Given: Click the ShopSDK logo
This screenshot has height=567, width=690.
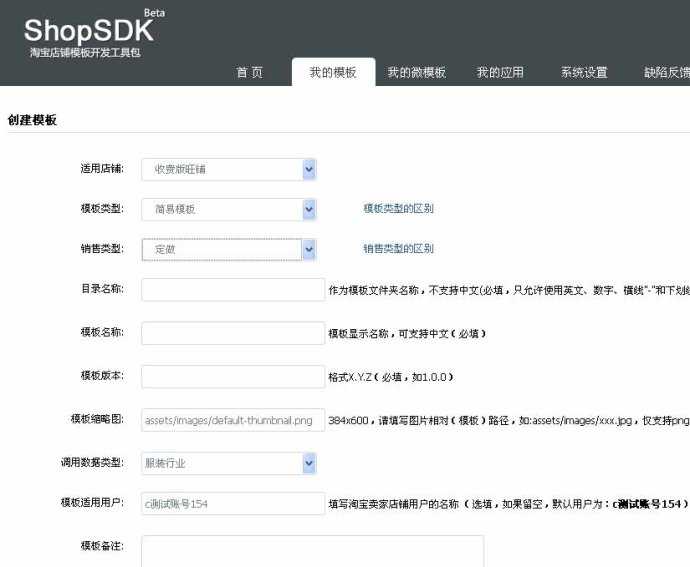Looking at the screenshot, I should tap(90, 32).
